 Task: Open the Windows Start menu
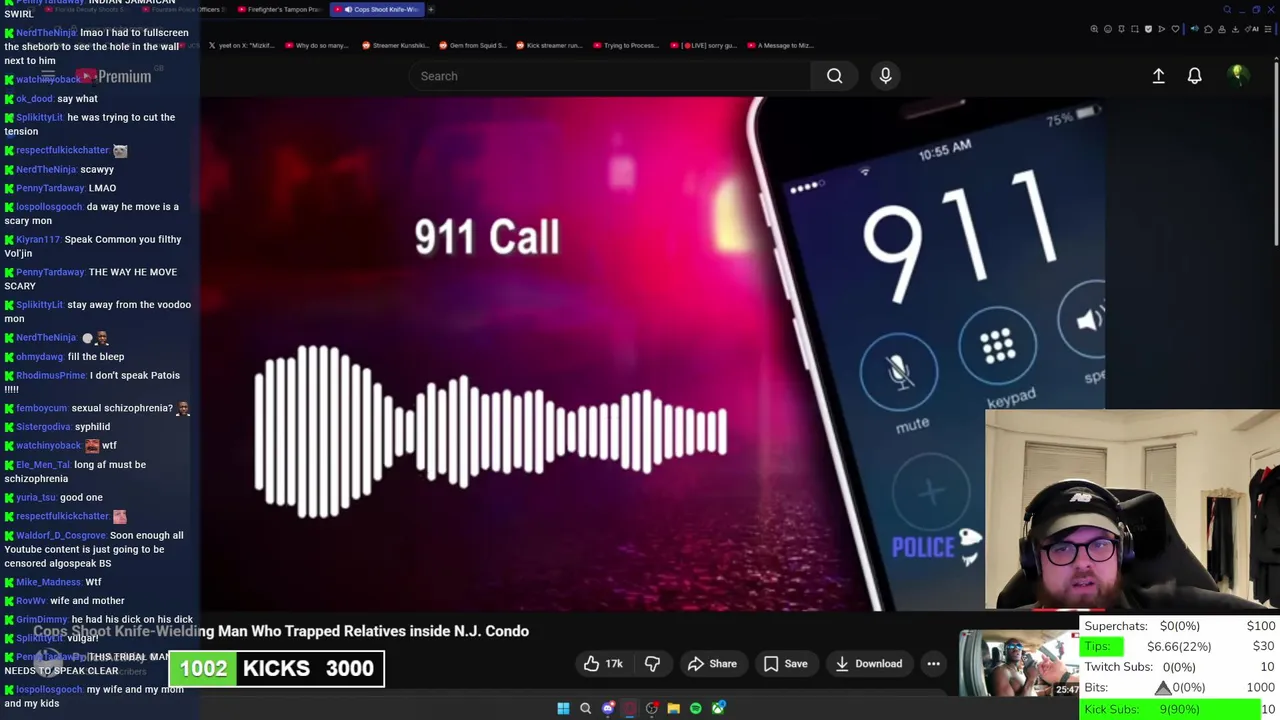563,708
